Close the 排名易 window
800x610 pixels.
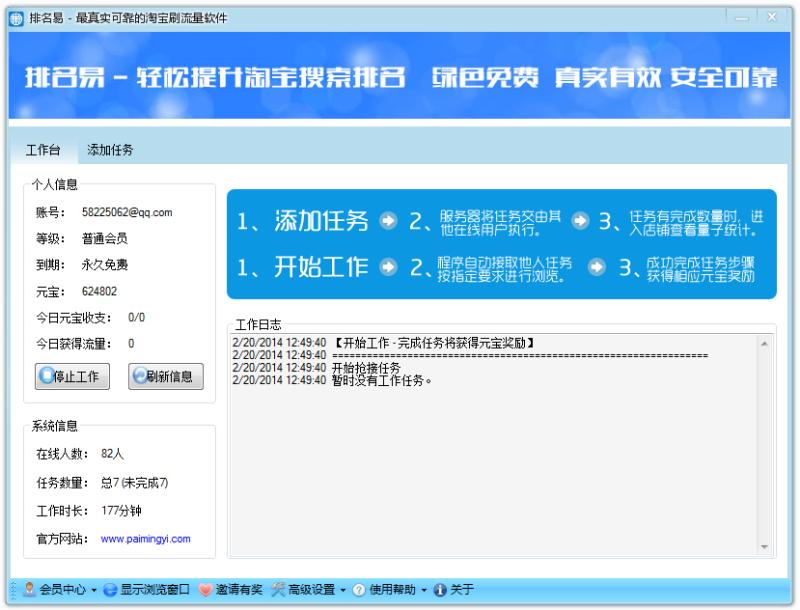point(772,18)
